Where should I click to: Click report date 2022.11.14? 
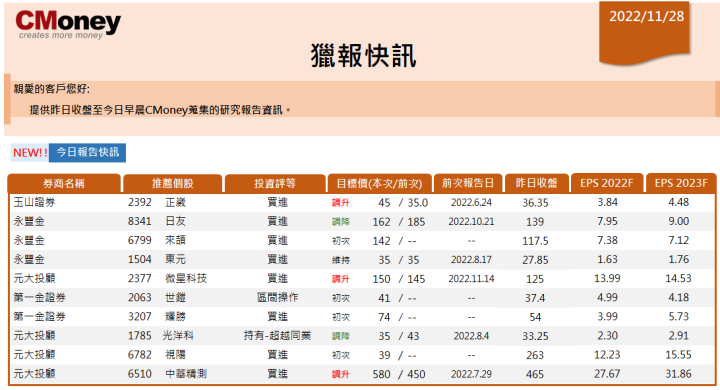[471, 278]
